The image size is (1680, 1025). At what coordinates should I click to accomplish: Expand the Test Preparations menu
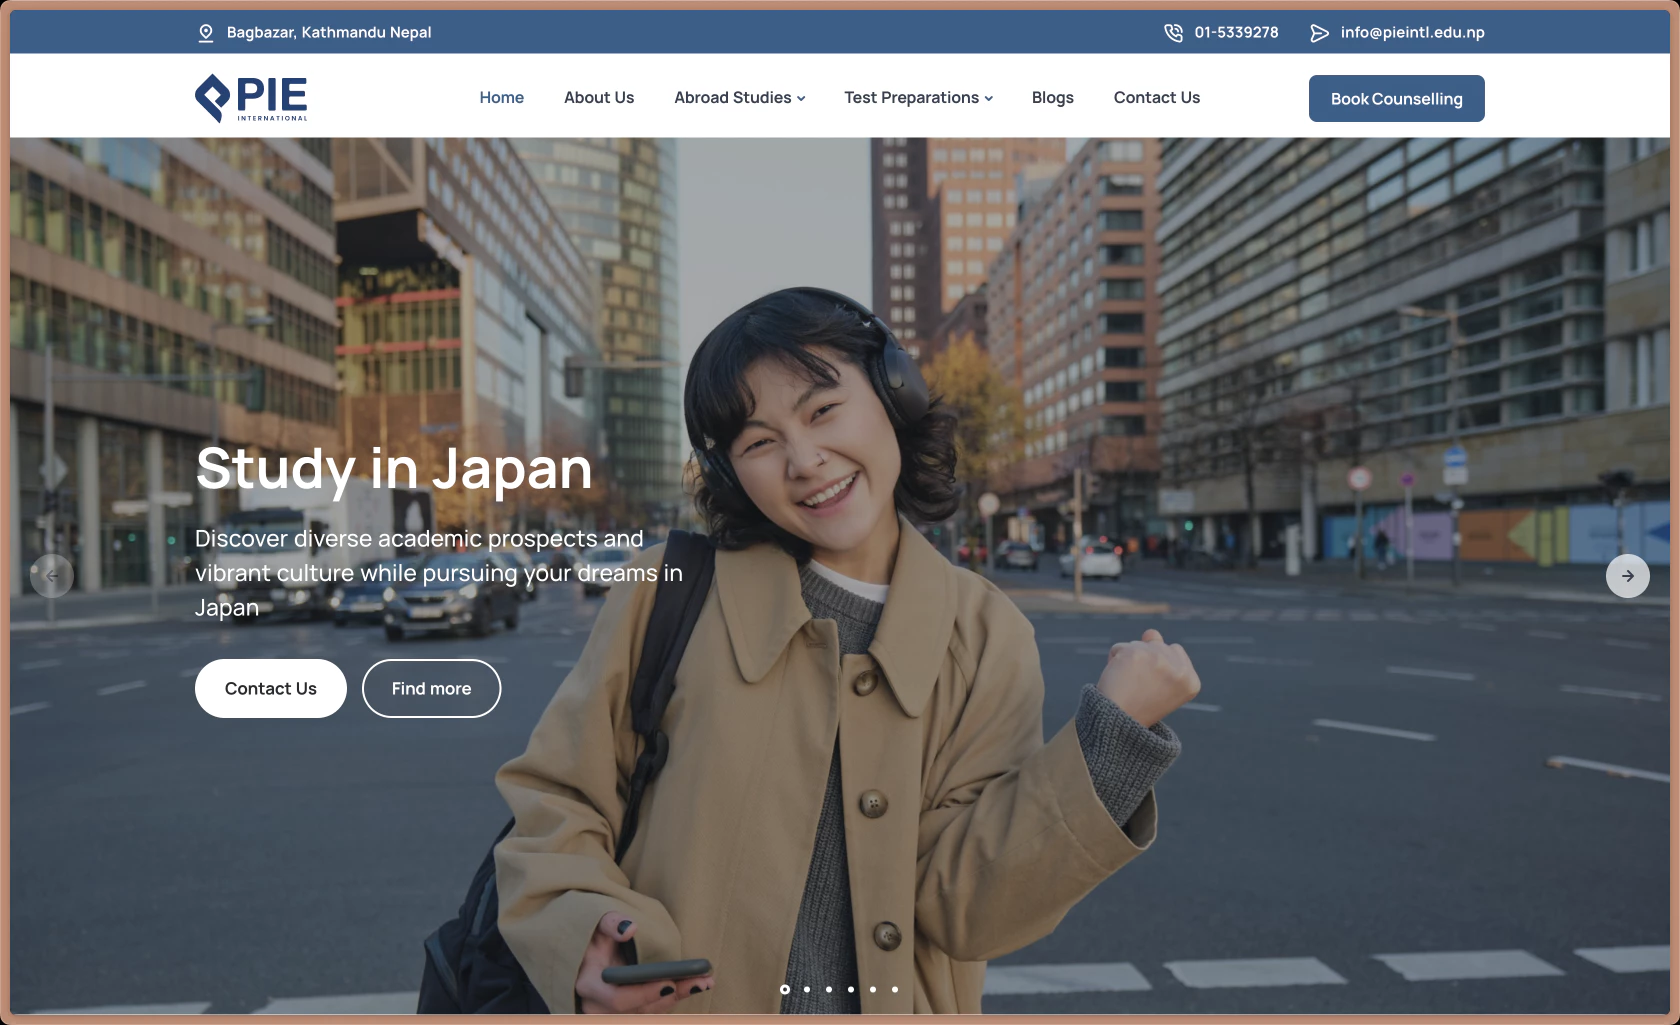(911, 97)
